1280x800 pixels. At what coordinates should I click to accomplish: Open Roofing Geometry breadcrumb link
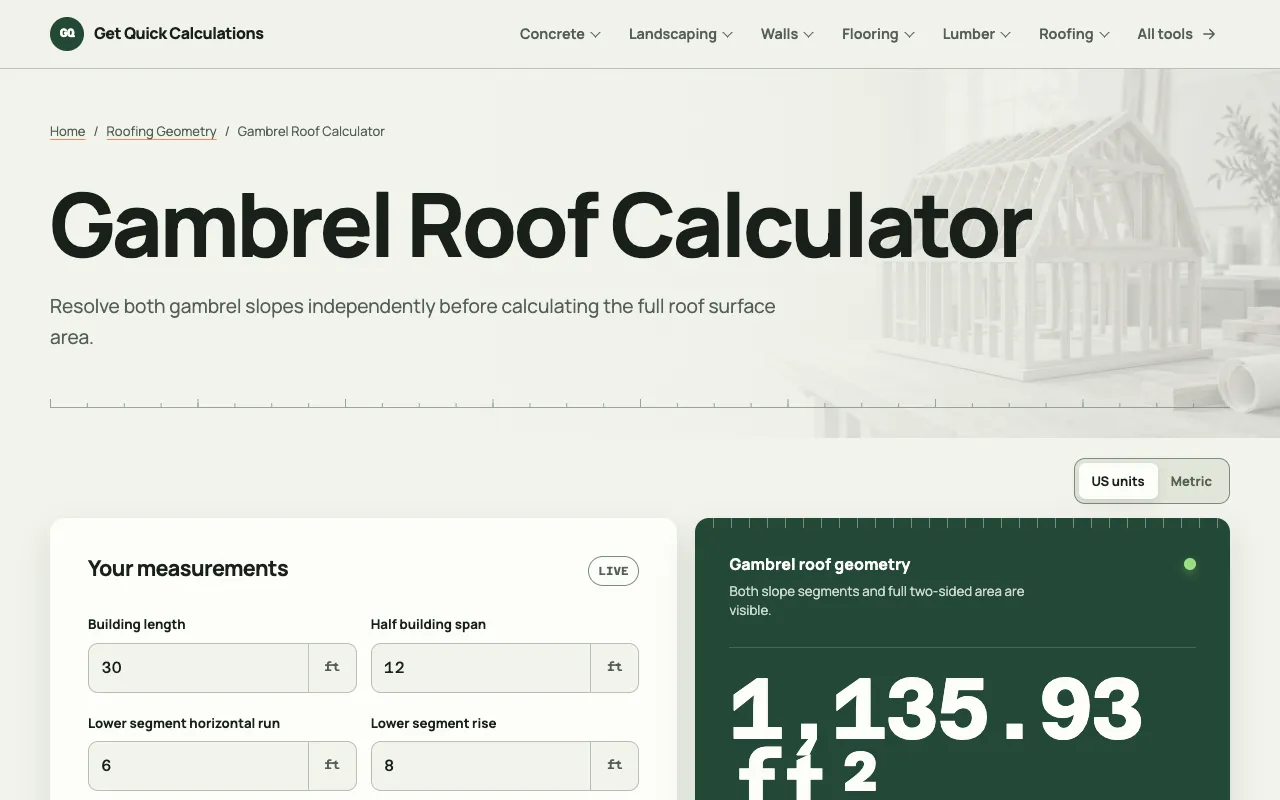[x=161, y=131]
